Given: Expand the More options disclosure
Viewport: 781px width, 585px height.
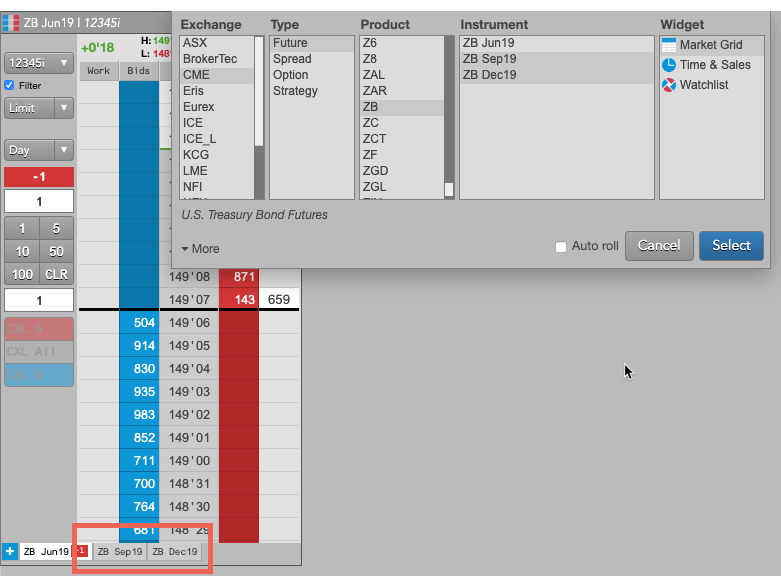Looking at the screenshot, I should pyautogui.click(x=200, y=249).
